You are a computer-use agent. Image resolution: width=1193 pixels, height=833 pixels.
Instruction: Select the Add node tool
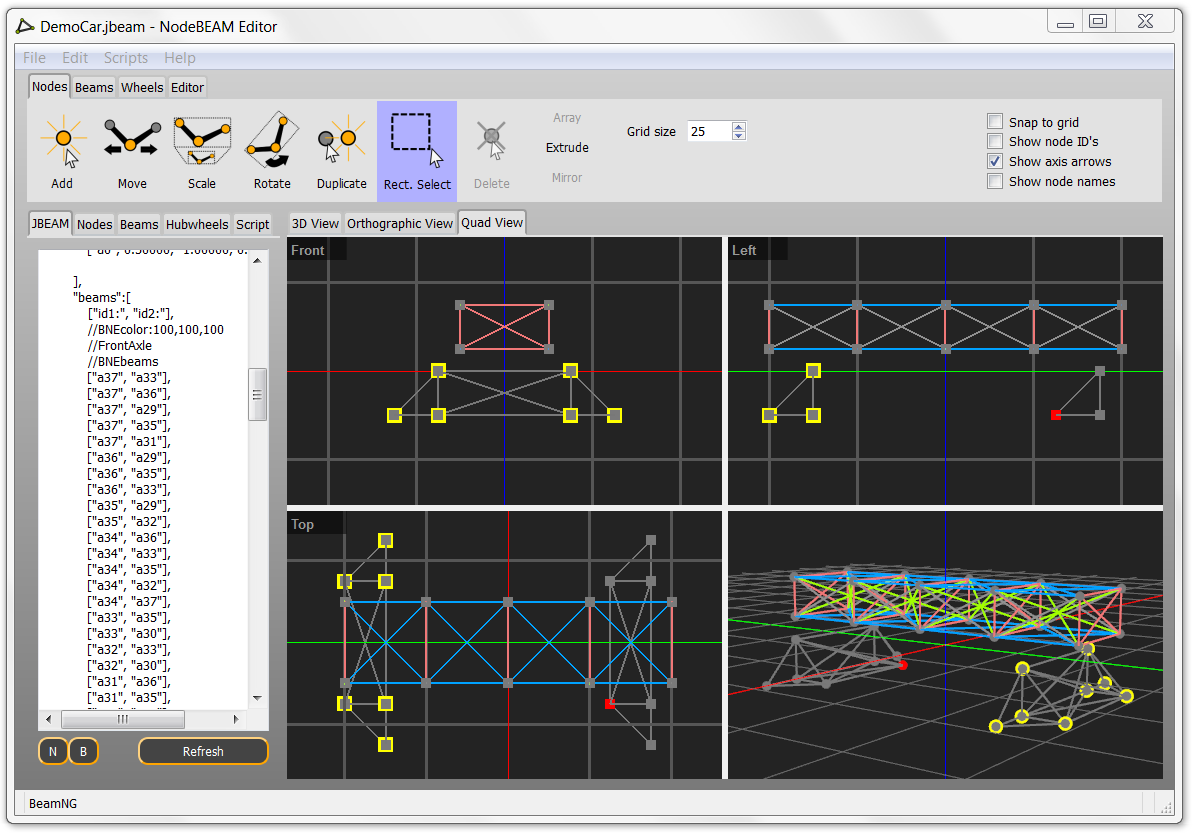(x=63, y=151)
